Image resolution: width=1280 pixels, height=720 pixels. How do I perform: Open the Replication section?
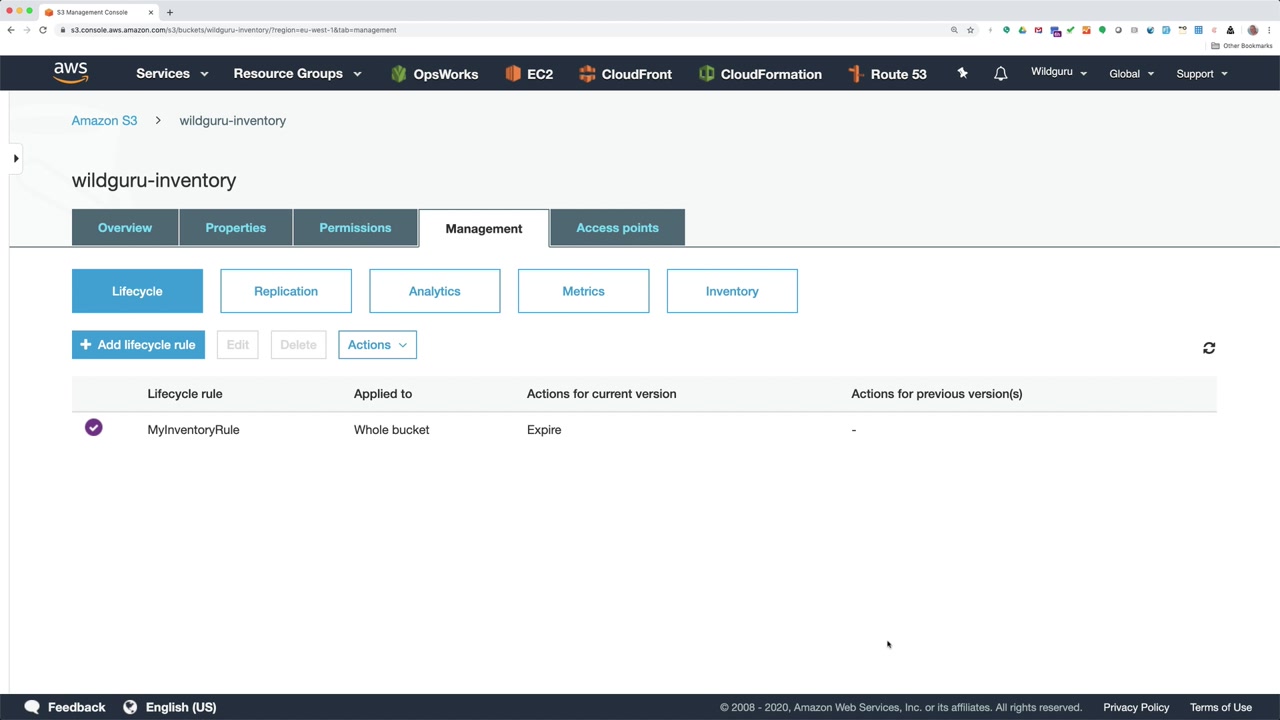[x=286, y=291]
